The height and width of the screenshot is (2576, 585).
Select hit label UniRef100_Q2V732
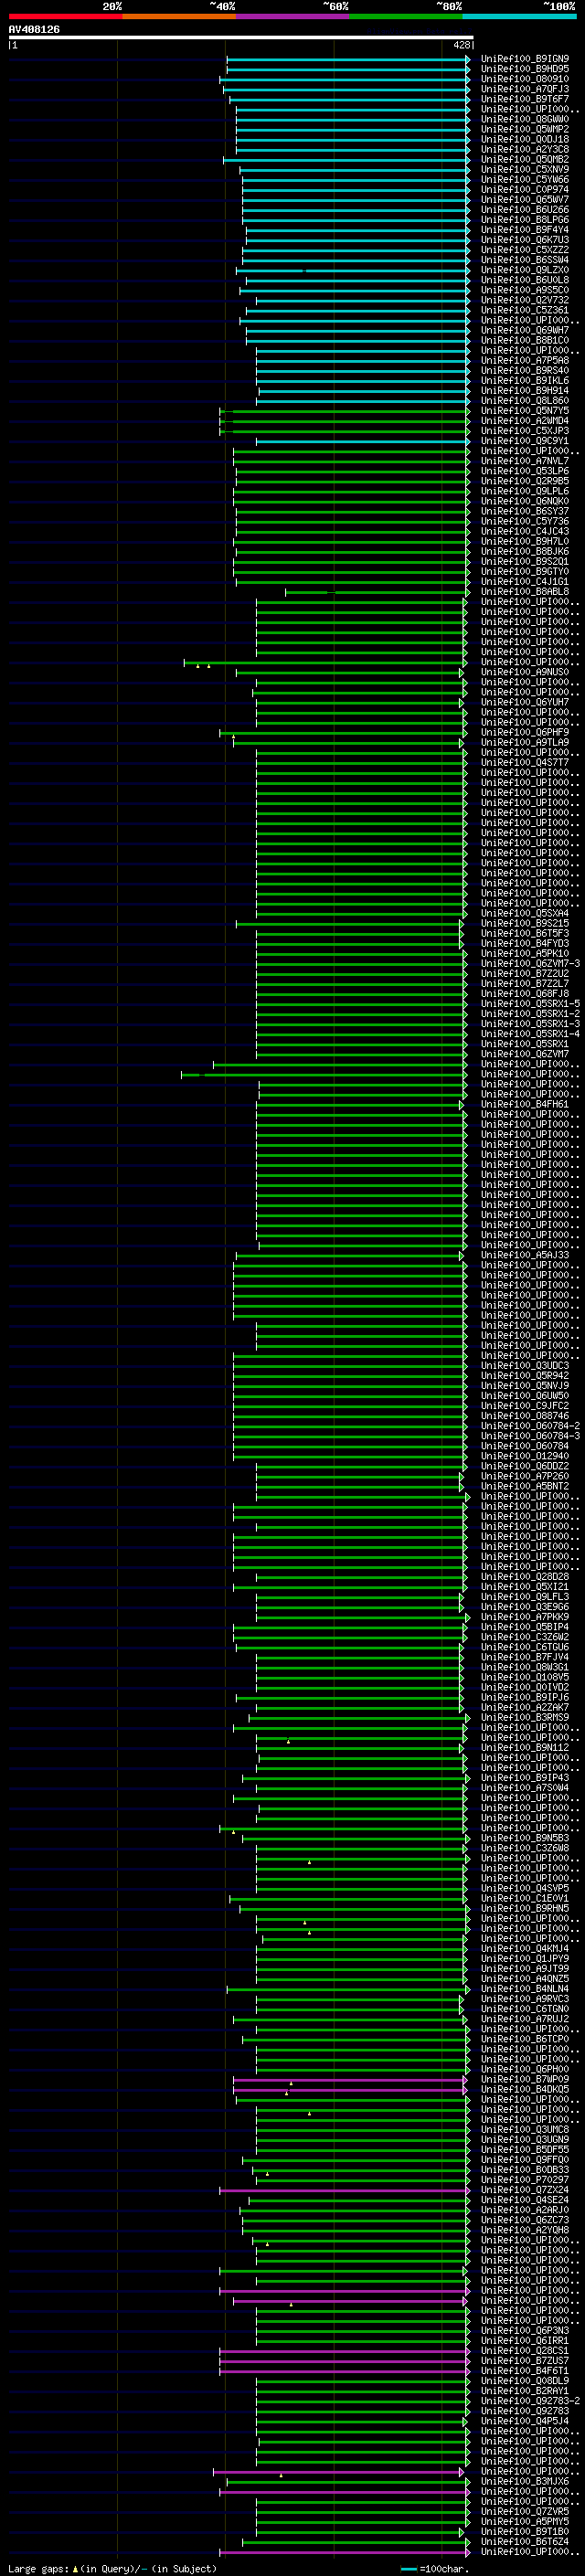(525, 300)
